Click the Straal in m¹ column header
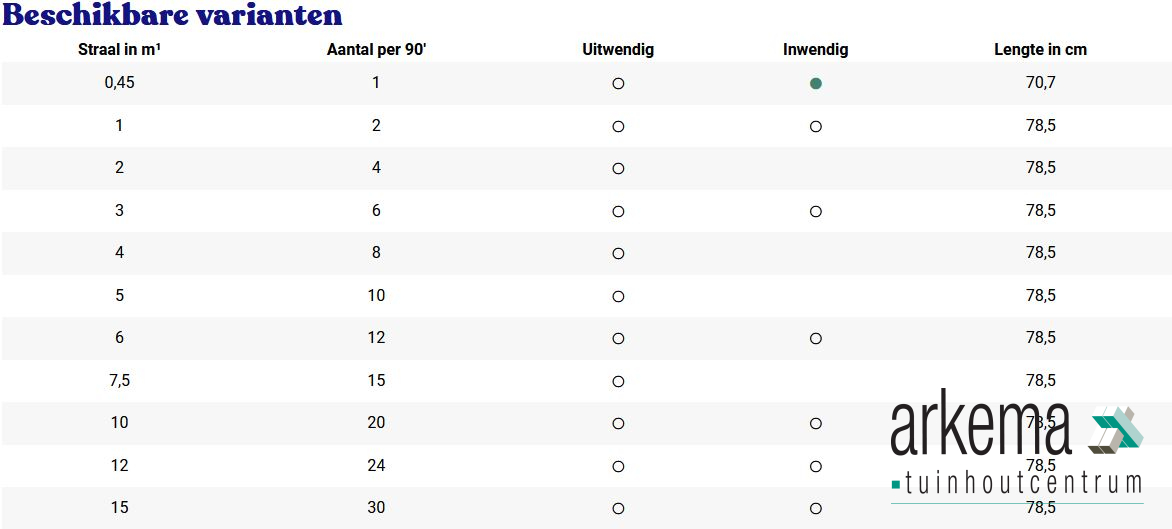The width and height of the screenshot is (1172, 529). coord(120,50)
